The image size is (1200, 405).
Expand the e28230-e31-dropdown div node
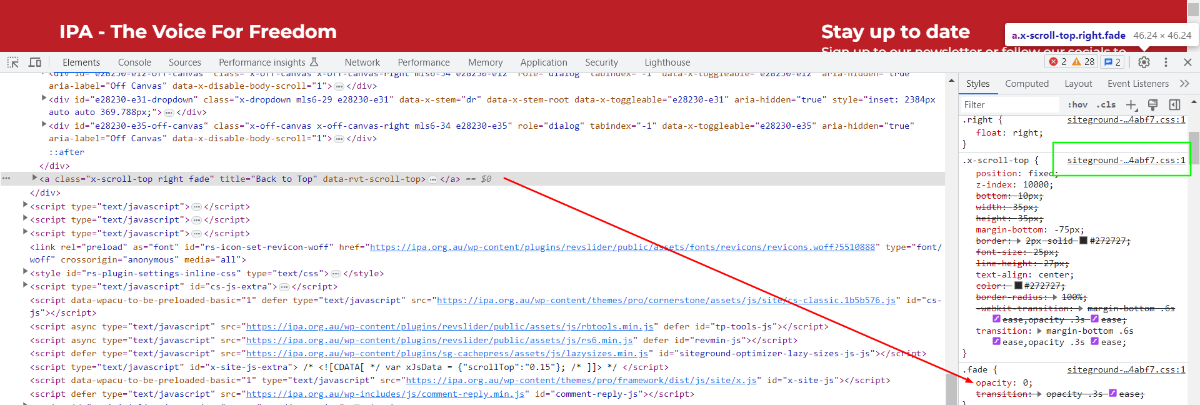44,99
